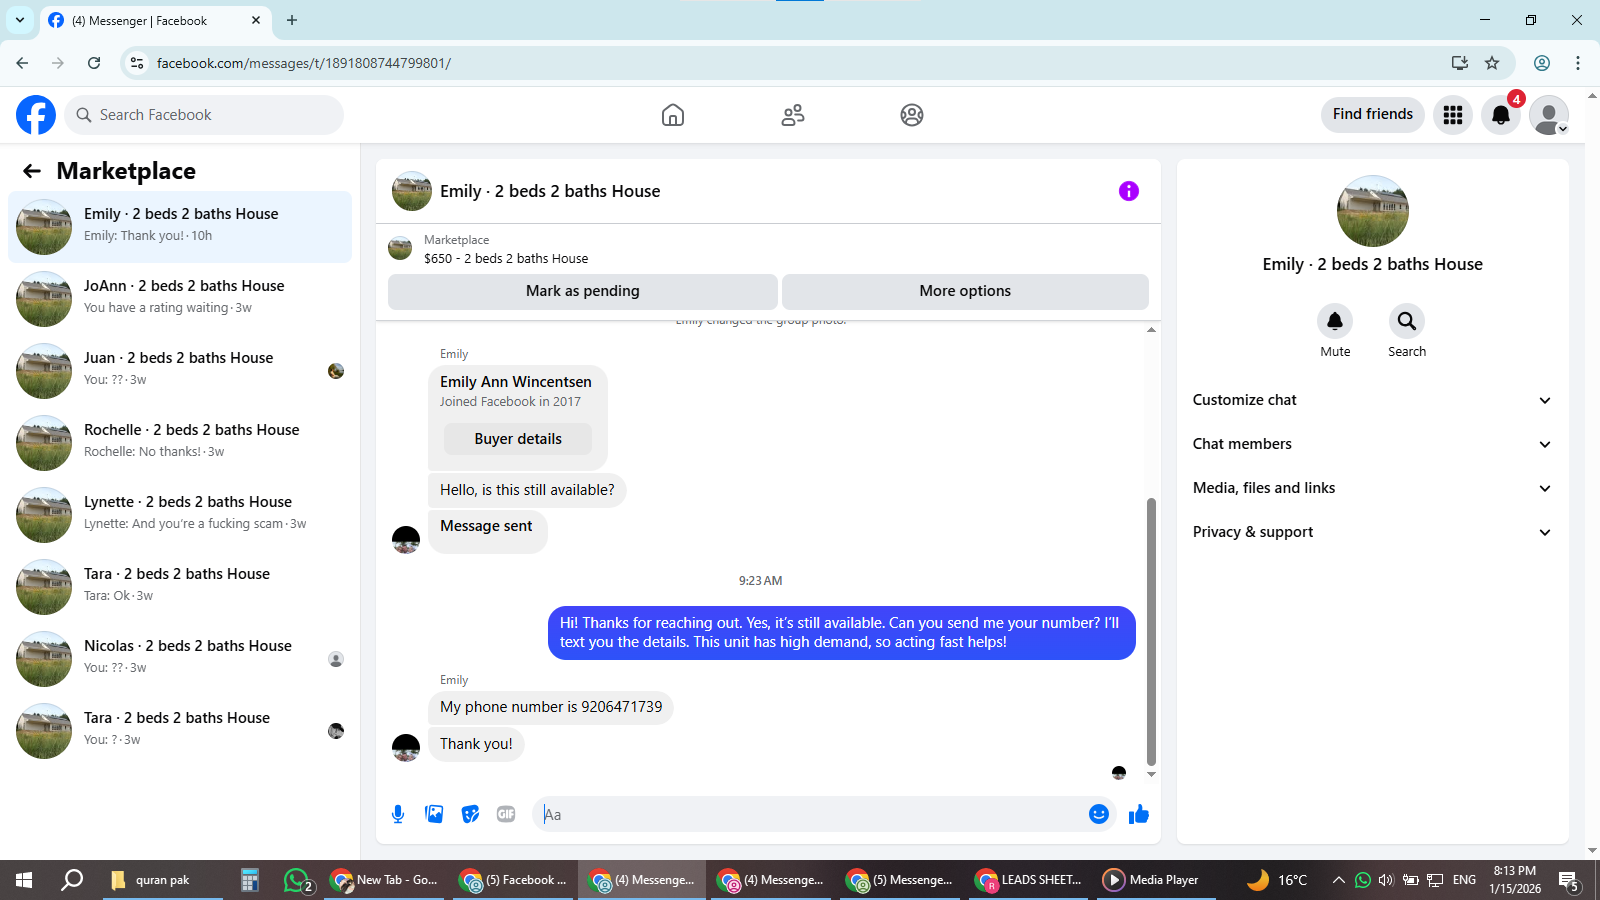Search in conversation with magnifier icon
The image size is (1600, 900).
pyautogui.click(x=1407, y=321)
